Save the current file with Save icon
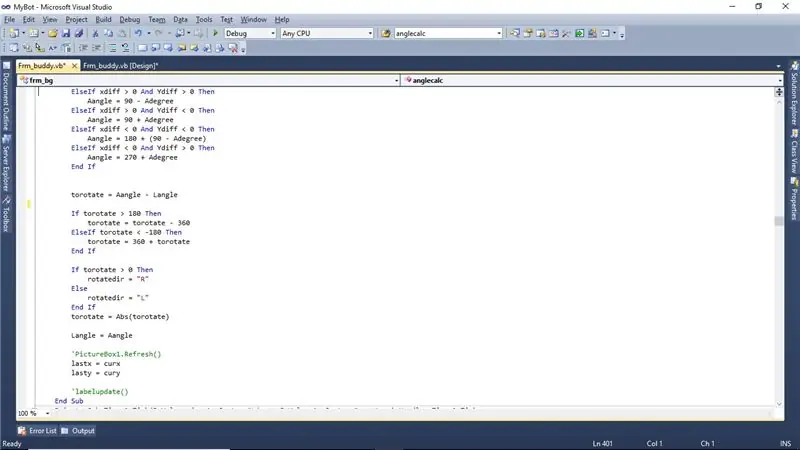The image size is (800, 450). pos(66,33)
